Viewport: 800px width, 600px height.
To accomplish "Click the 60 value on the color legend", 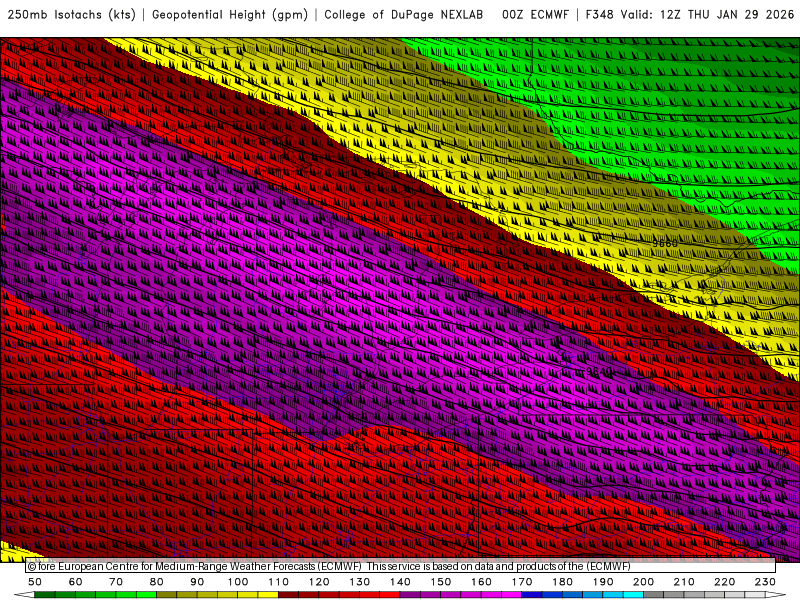I will pos(76,582).
